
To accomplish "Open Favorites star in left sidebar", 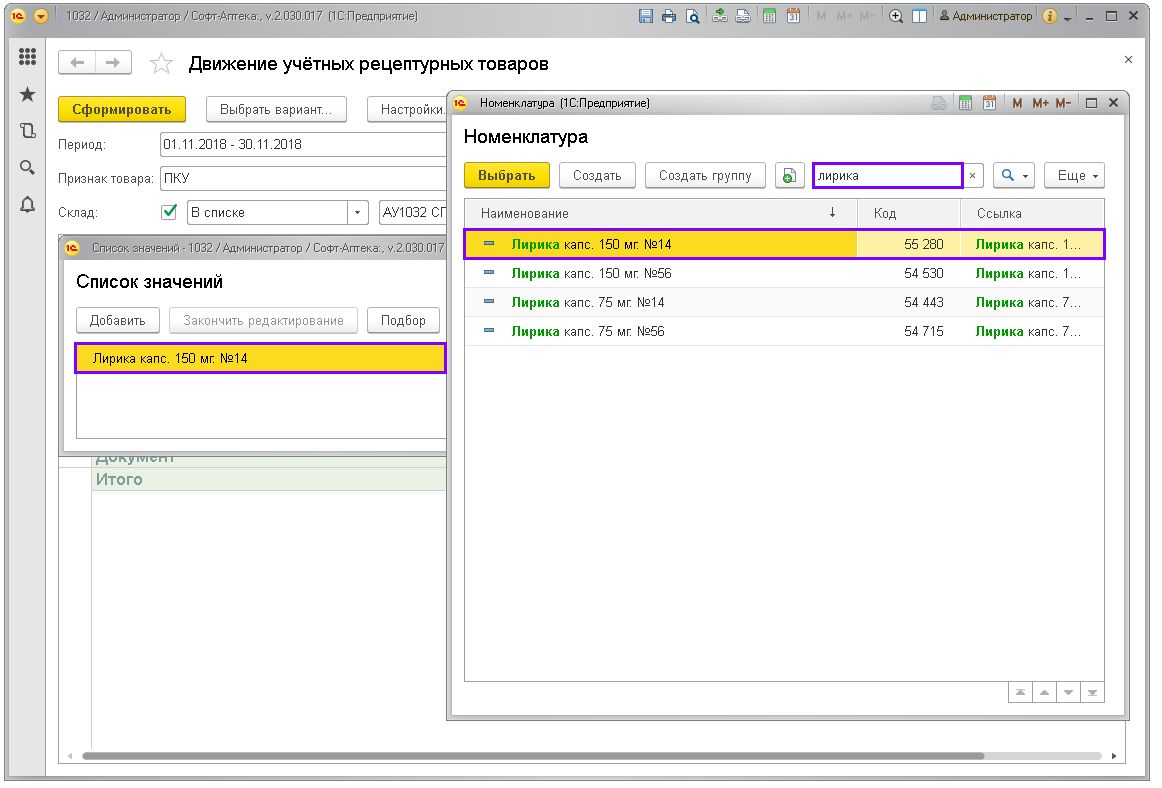I will point(27,94).
